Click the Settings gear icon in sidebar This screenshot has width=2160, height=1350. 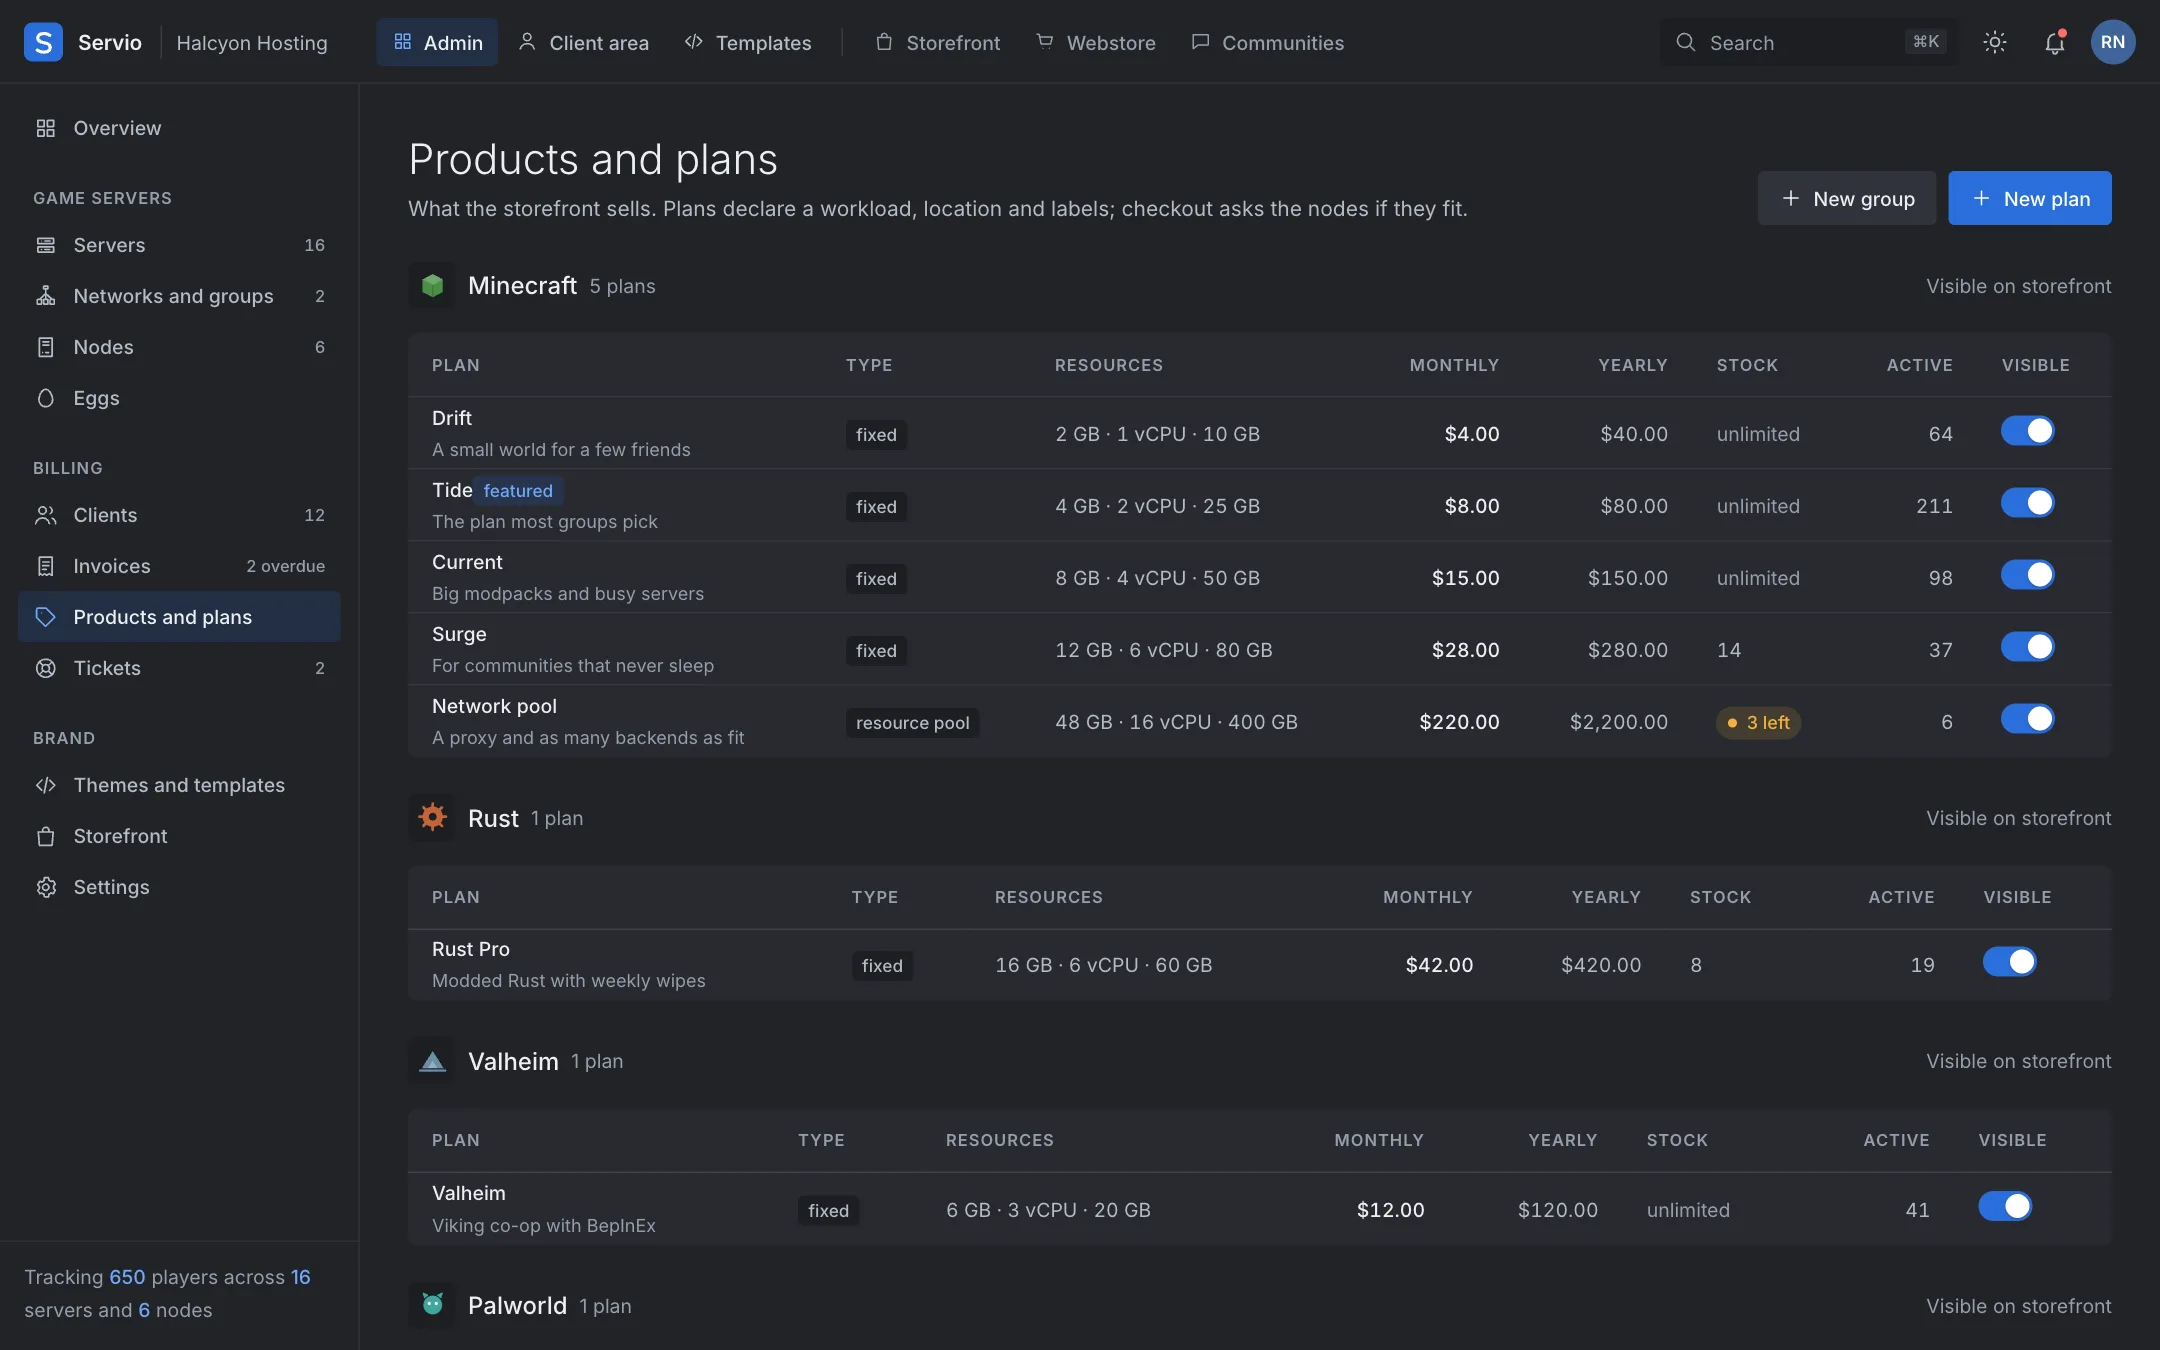(x=45, y=887)
